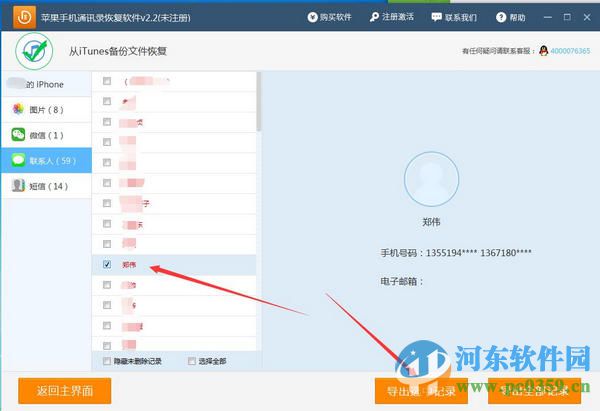Open the 图片 (8) category
The width and height of the screenshot is (600, 411).
pos(46,110)
